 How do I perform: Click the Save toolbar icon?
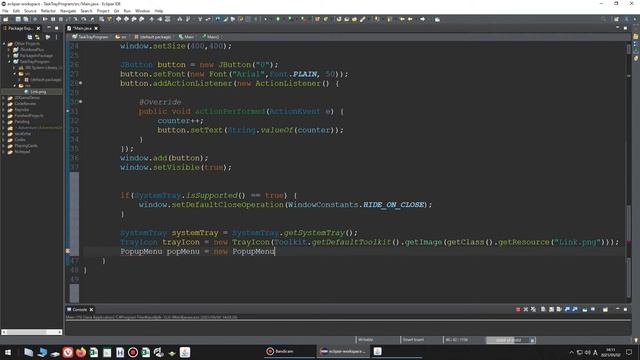coord(18,19)
